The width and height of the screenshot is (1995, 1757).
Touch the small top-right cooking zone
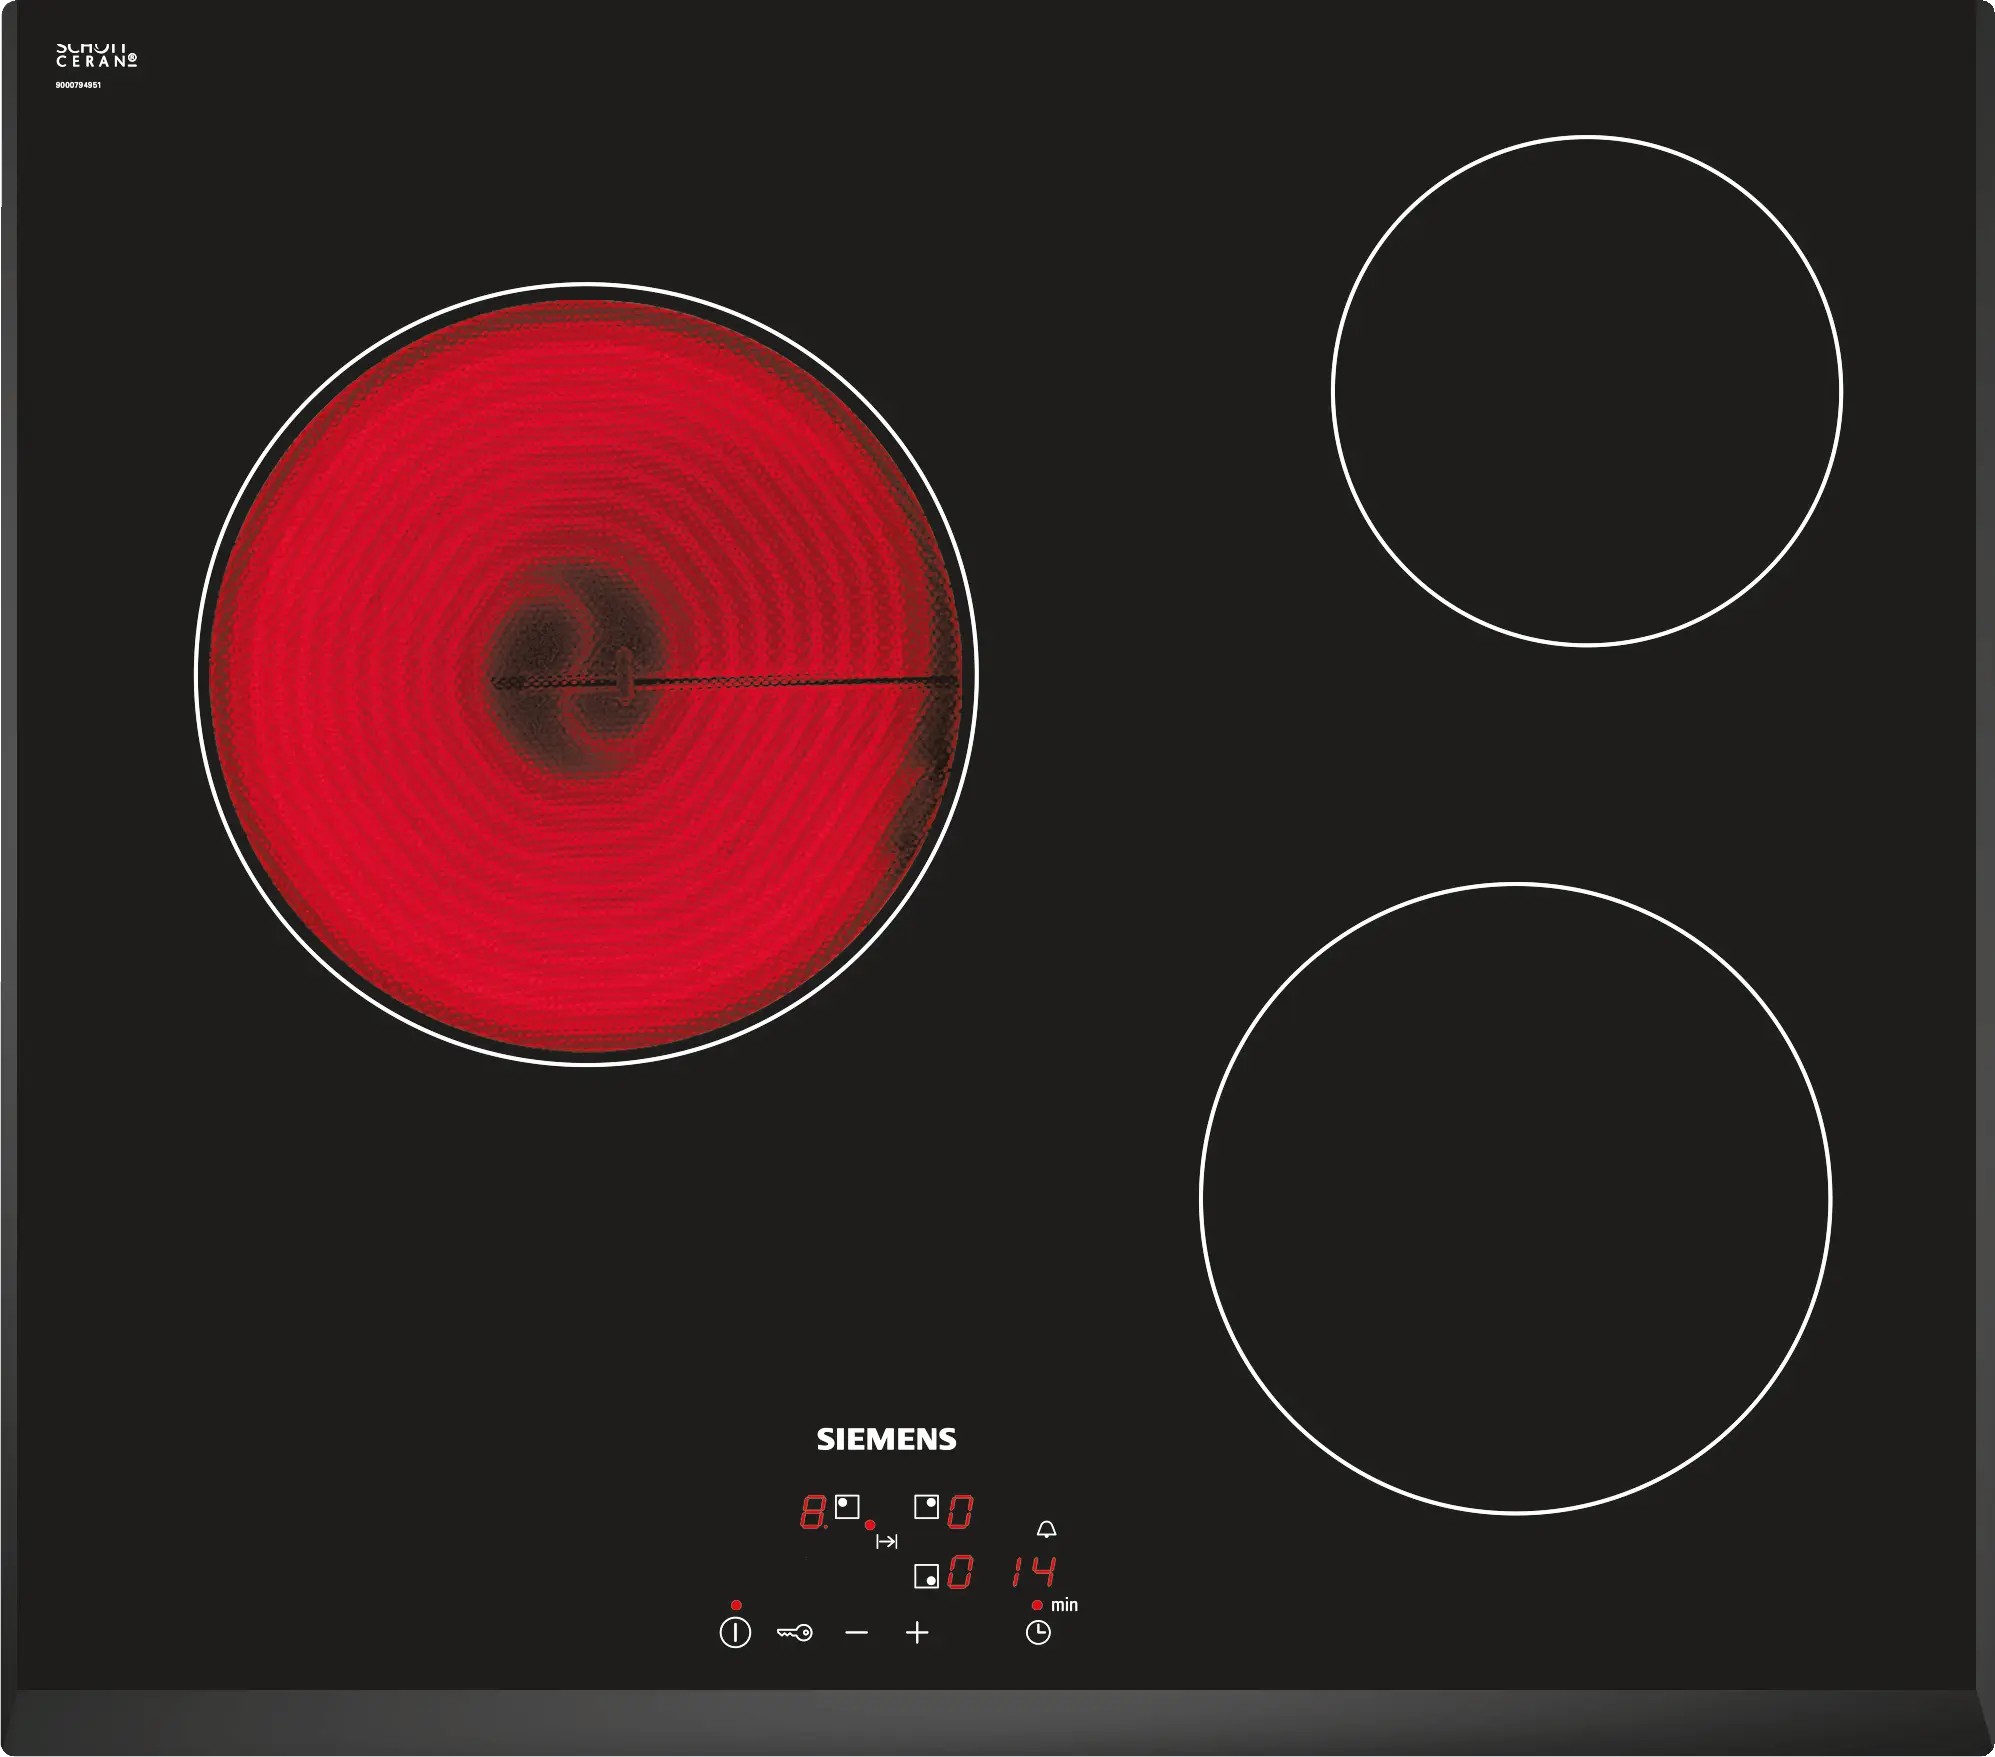click(x=1587, y=391)
